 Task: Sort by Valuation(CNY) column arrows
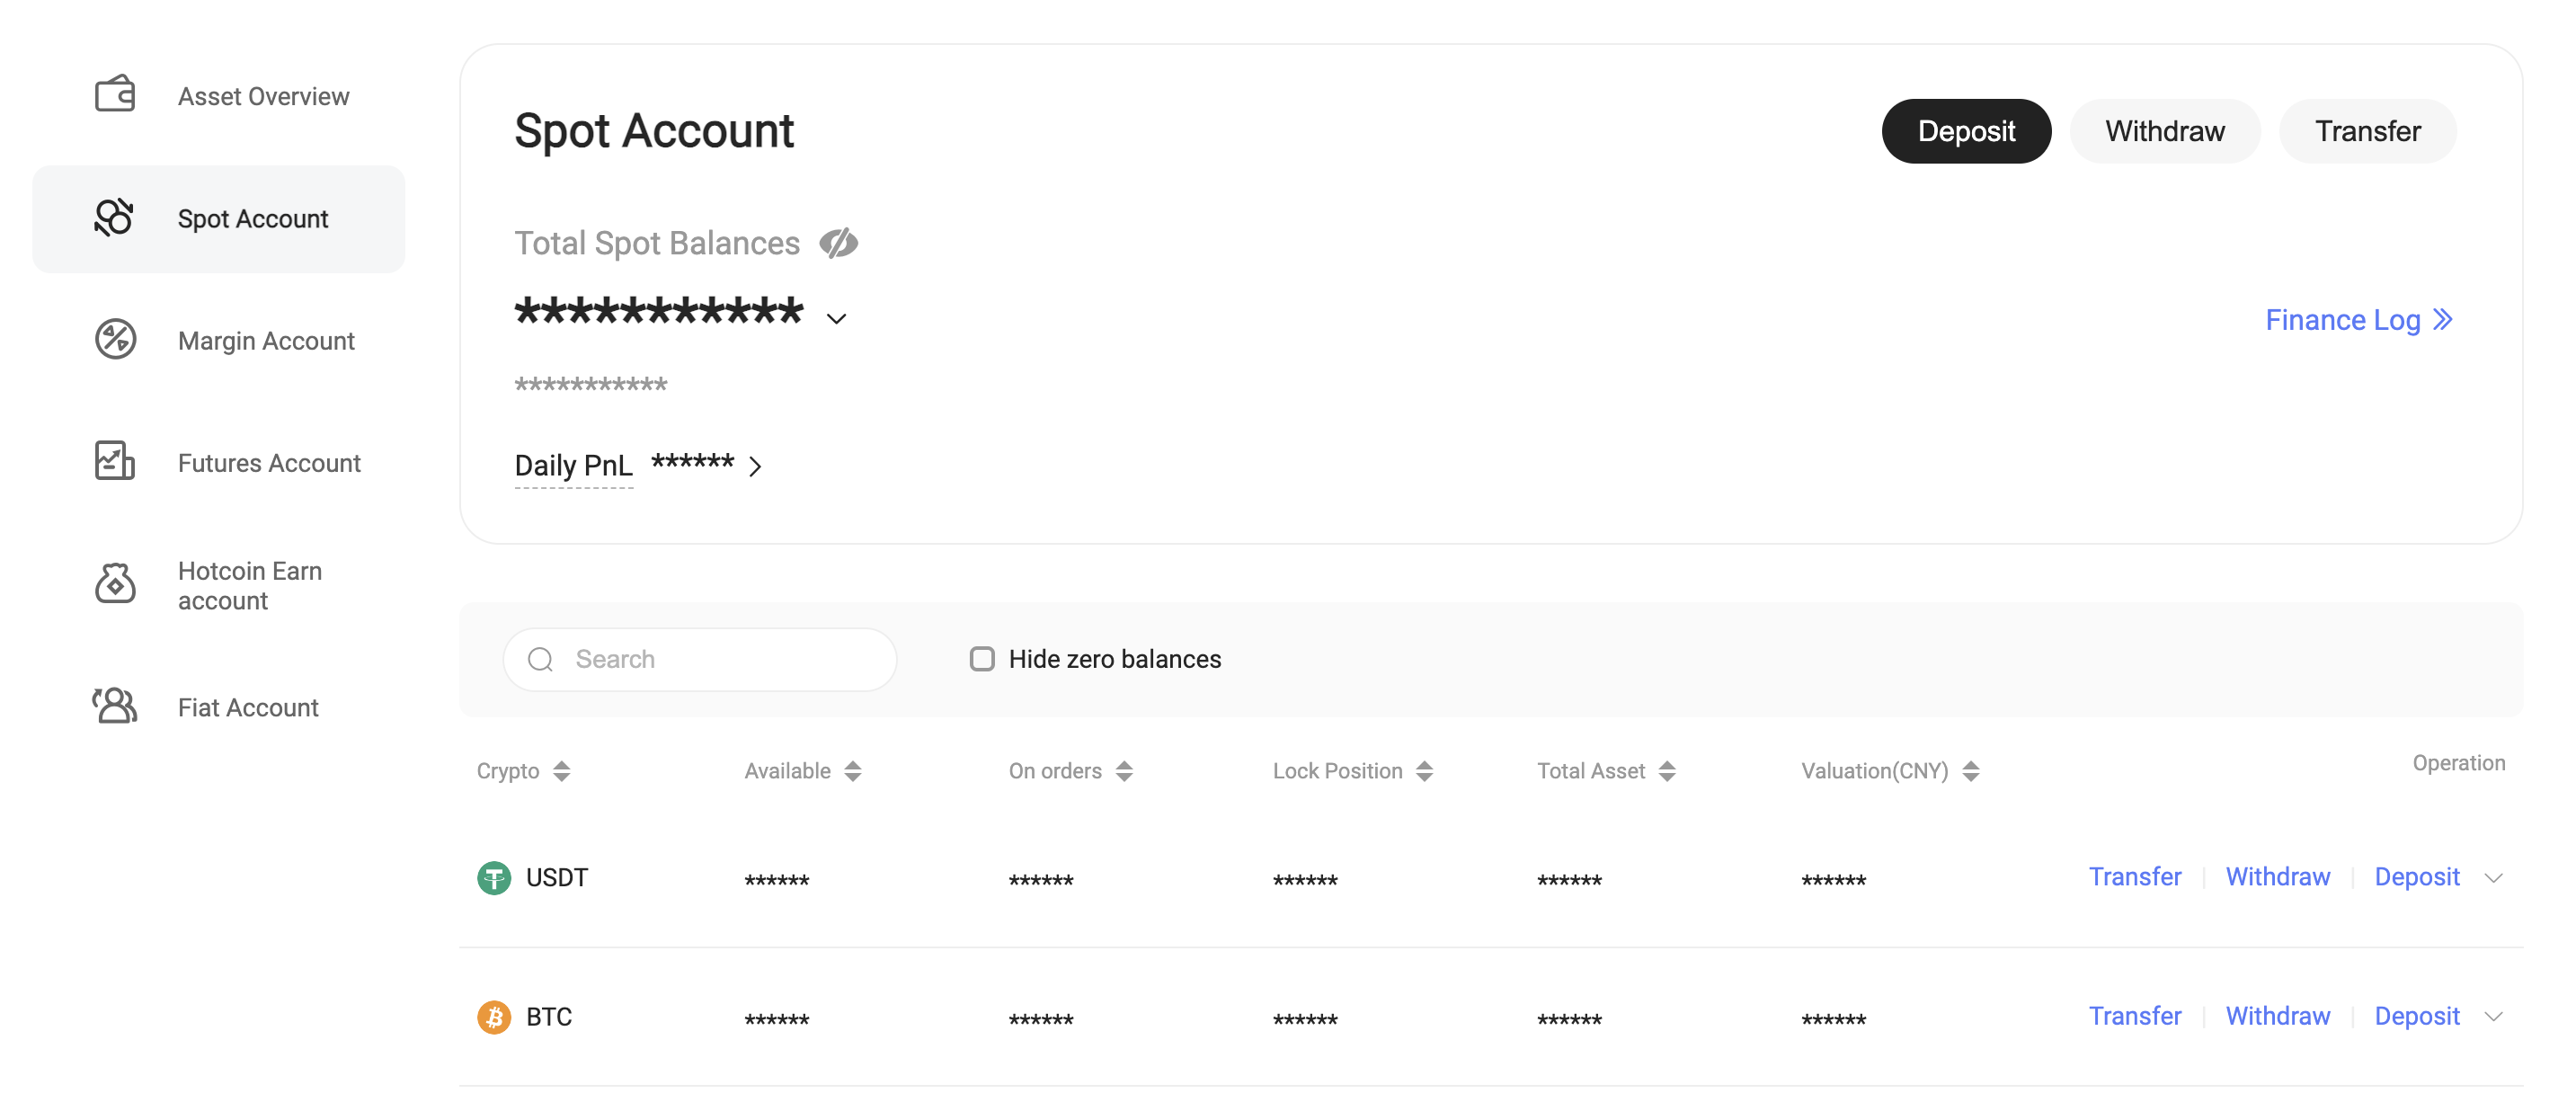tap(1970, 771)
